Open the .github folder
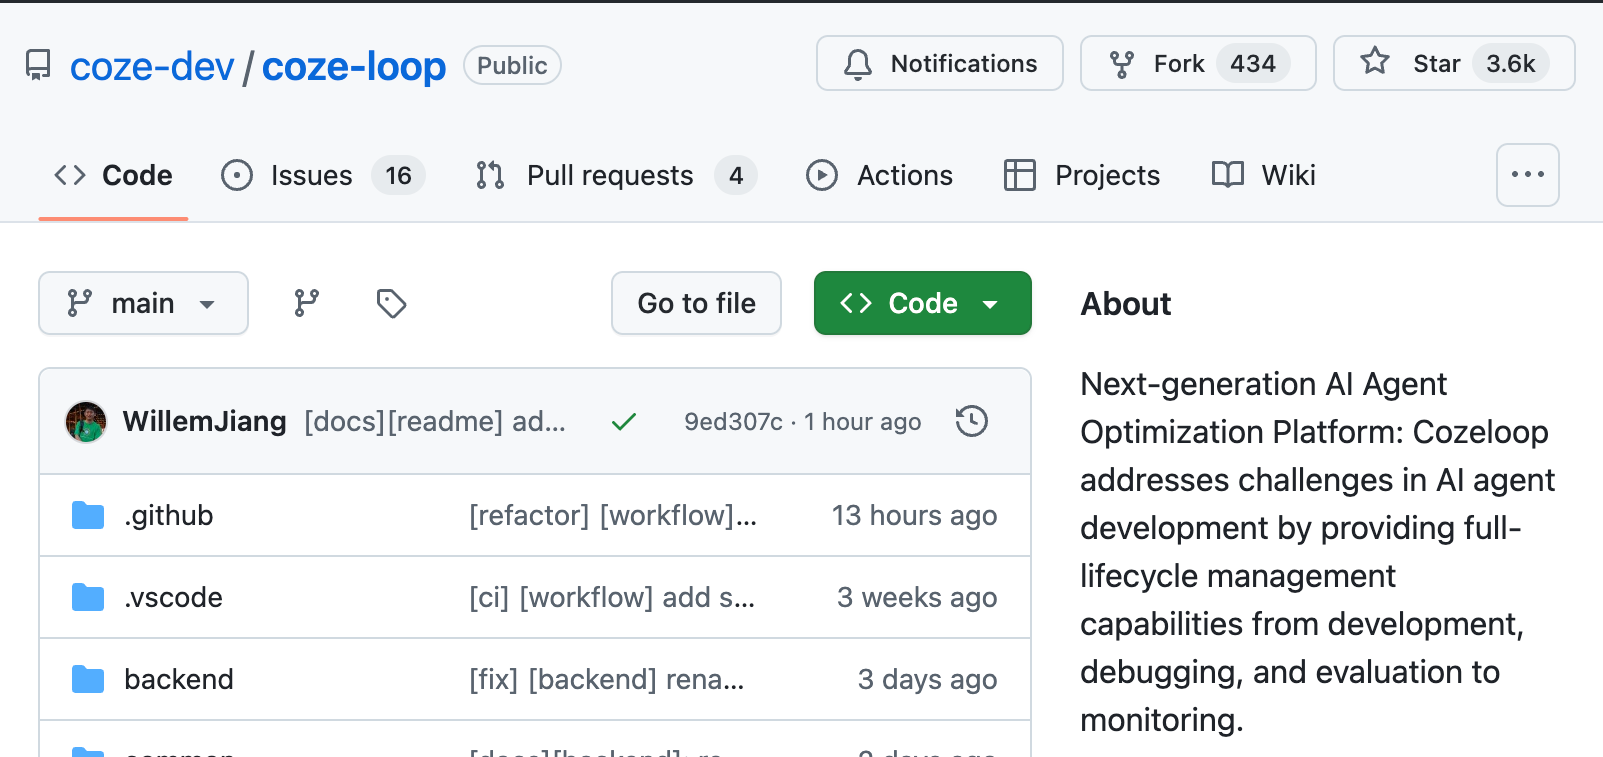The width and height of the screenshot is (1603, 757). [x=169, y=515]
